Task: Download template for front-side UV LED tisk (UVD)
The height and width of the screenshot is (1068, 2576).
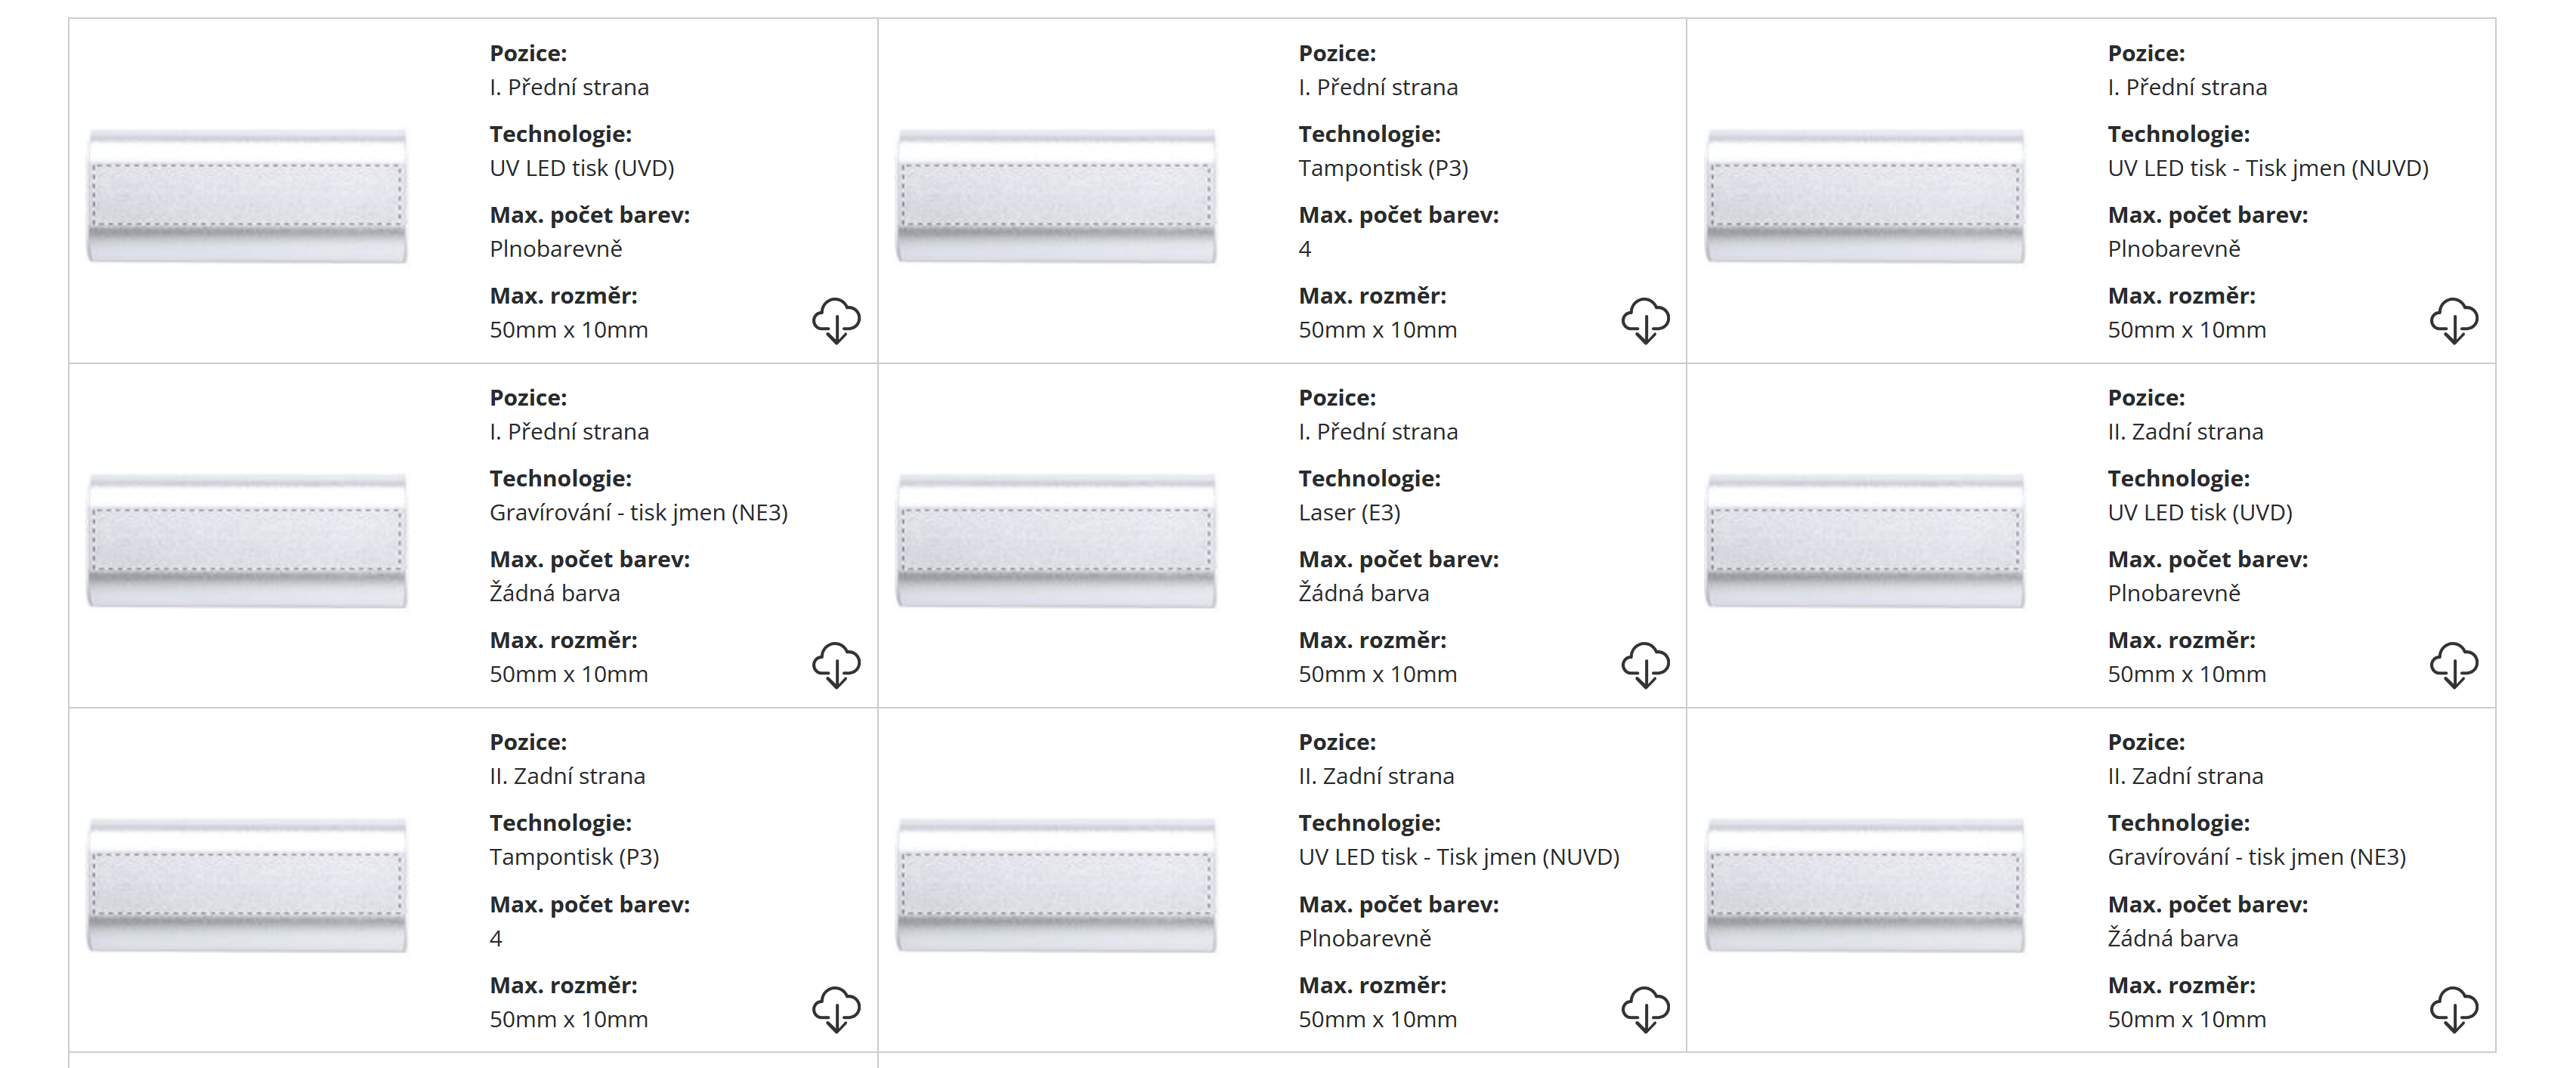Action: (x=836, y=320)
